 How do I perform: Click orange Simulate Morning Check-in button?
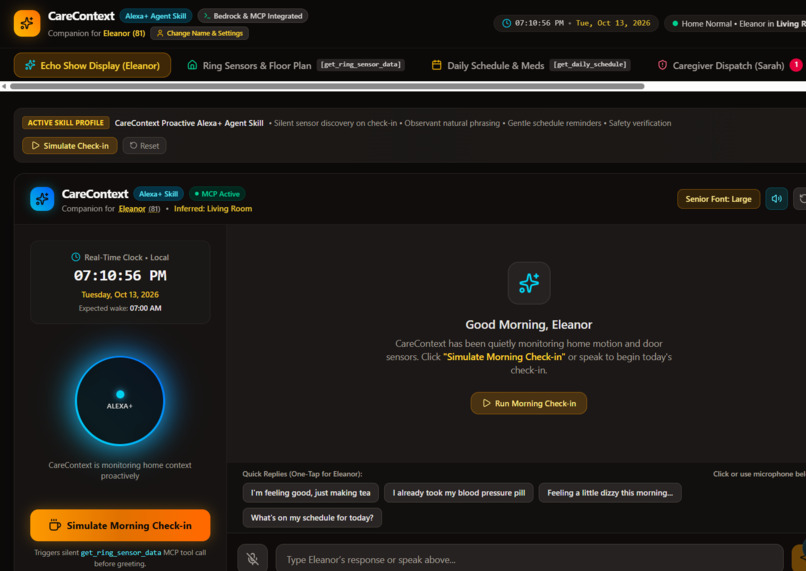[x=120, y=525]
